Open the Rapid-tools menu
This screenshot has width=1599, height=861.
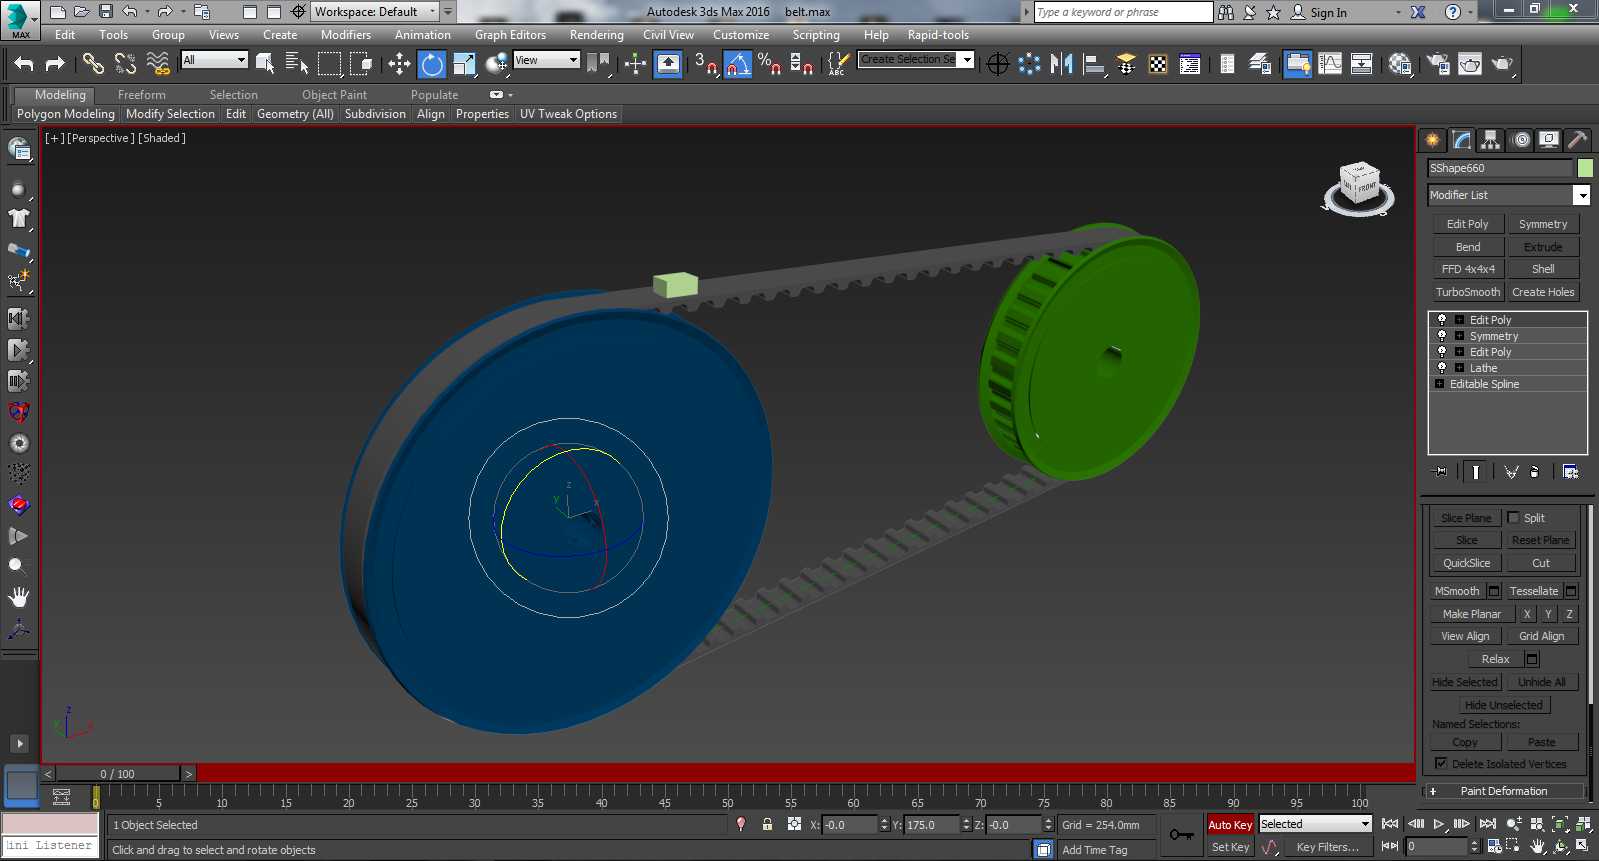(938, 35)
